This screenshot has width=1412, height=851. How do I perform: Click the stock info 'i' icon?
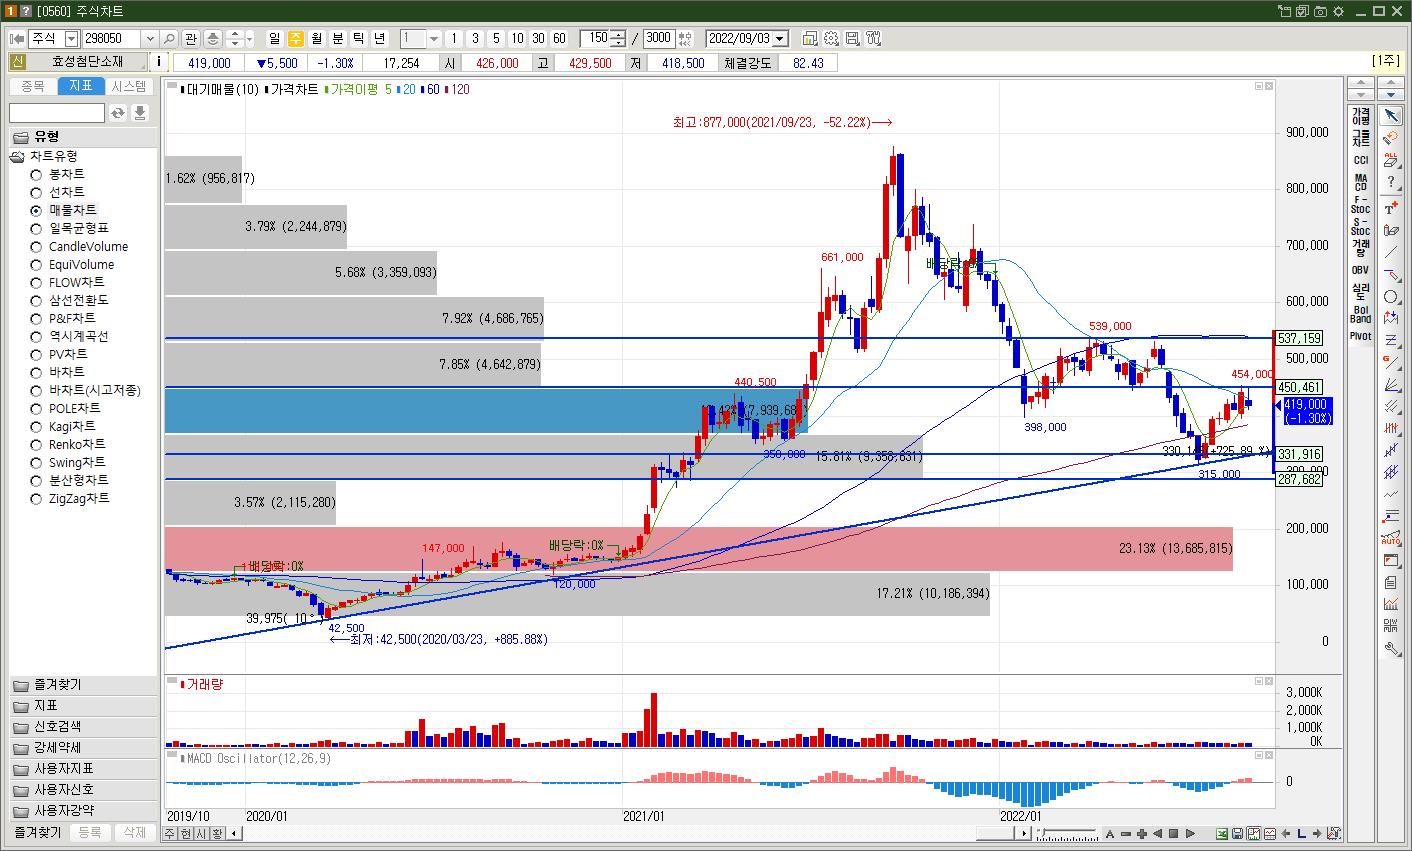160,62
